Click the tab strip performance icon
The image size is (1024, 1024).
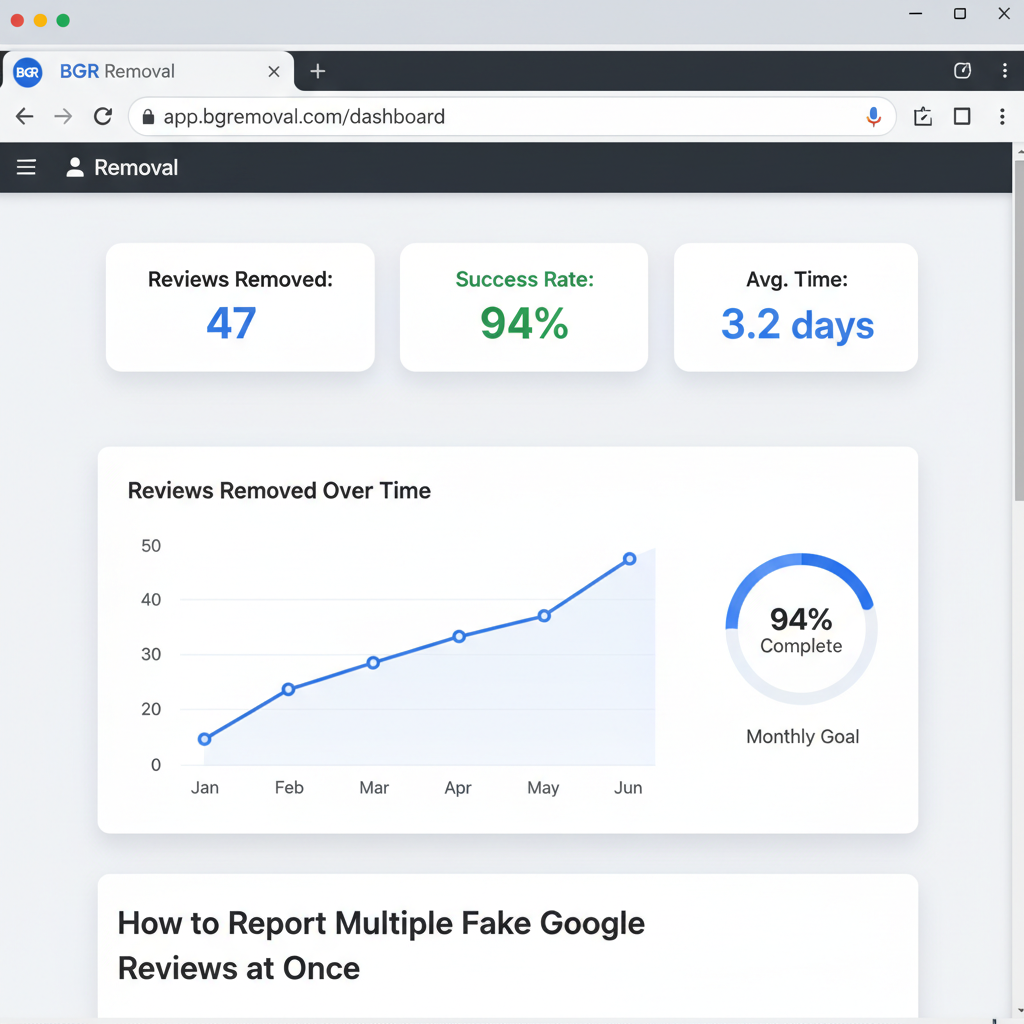pos(962,71)
